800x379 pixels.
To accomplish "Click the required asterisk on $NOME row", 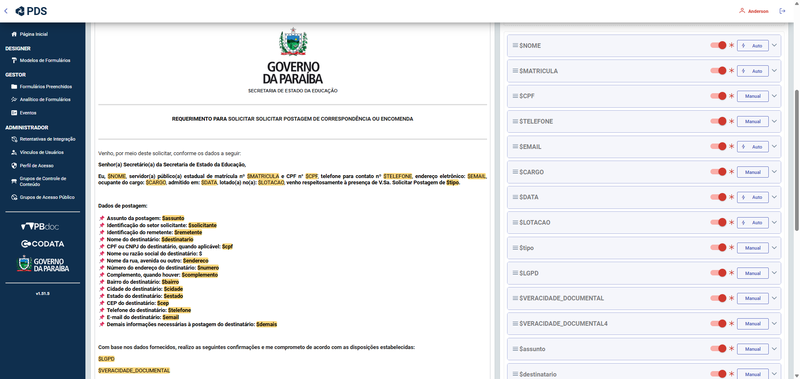I will [x=731, y=45].
